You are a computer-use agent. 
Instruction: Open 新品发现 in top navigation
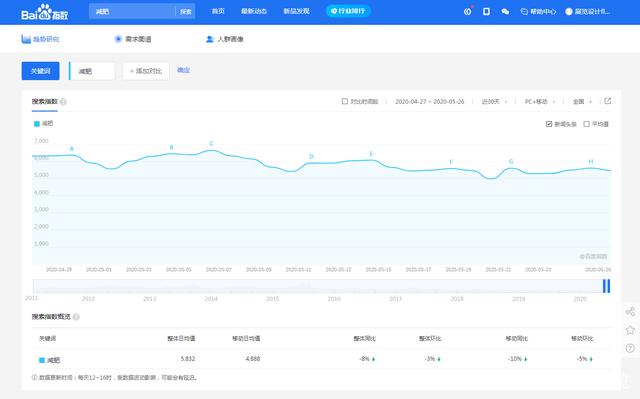(x=296, y=11)
